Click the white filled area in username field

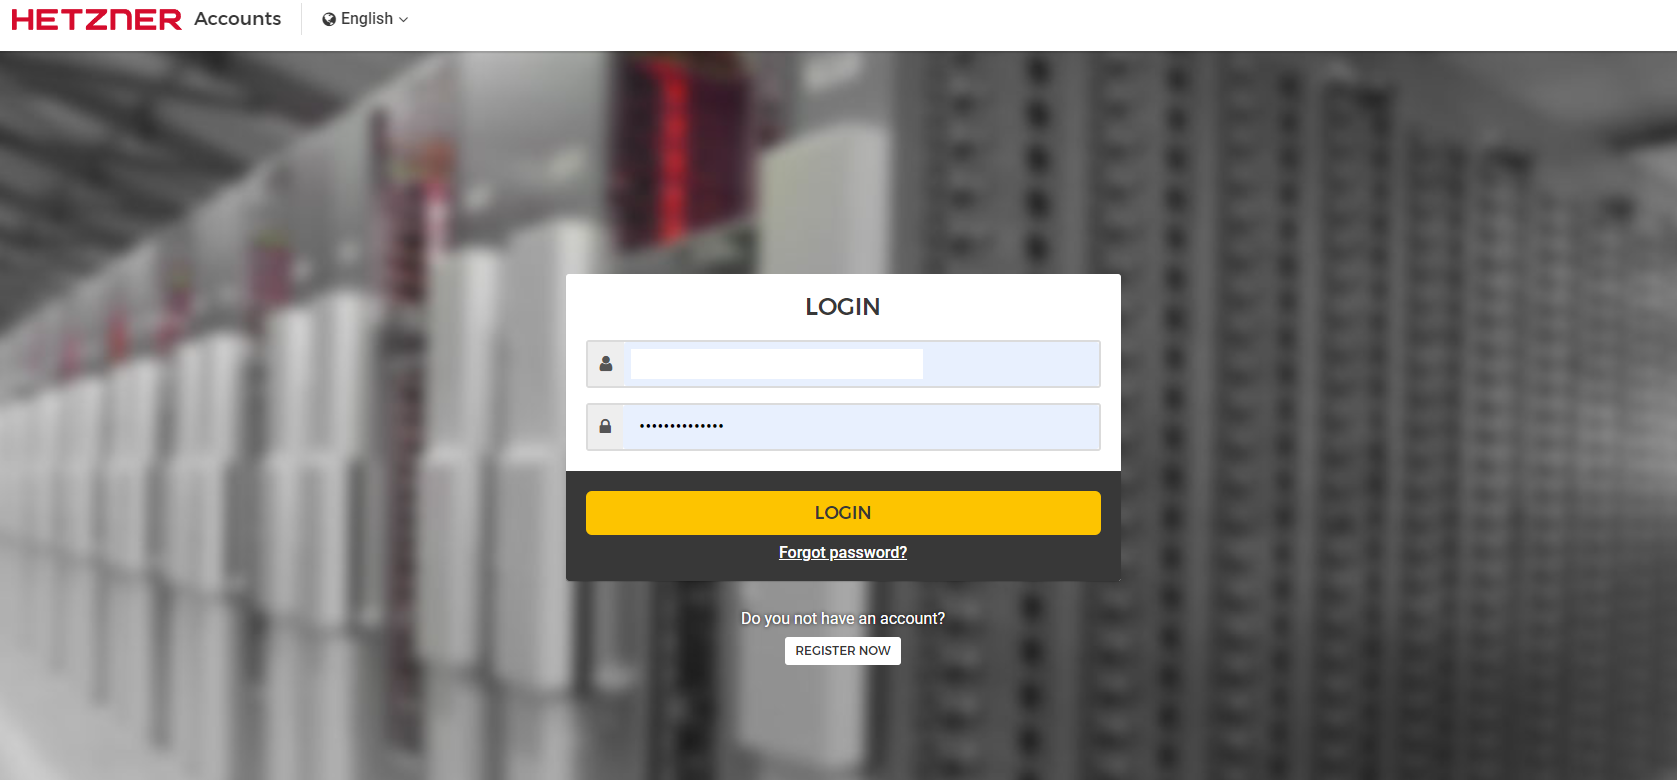[x=776, y=364]
